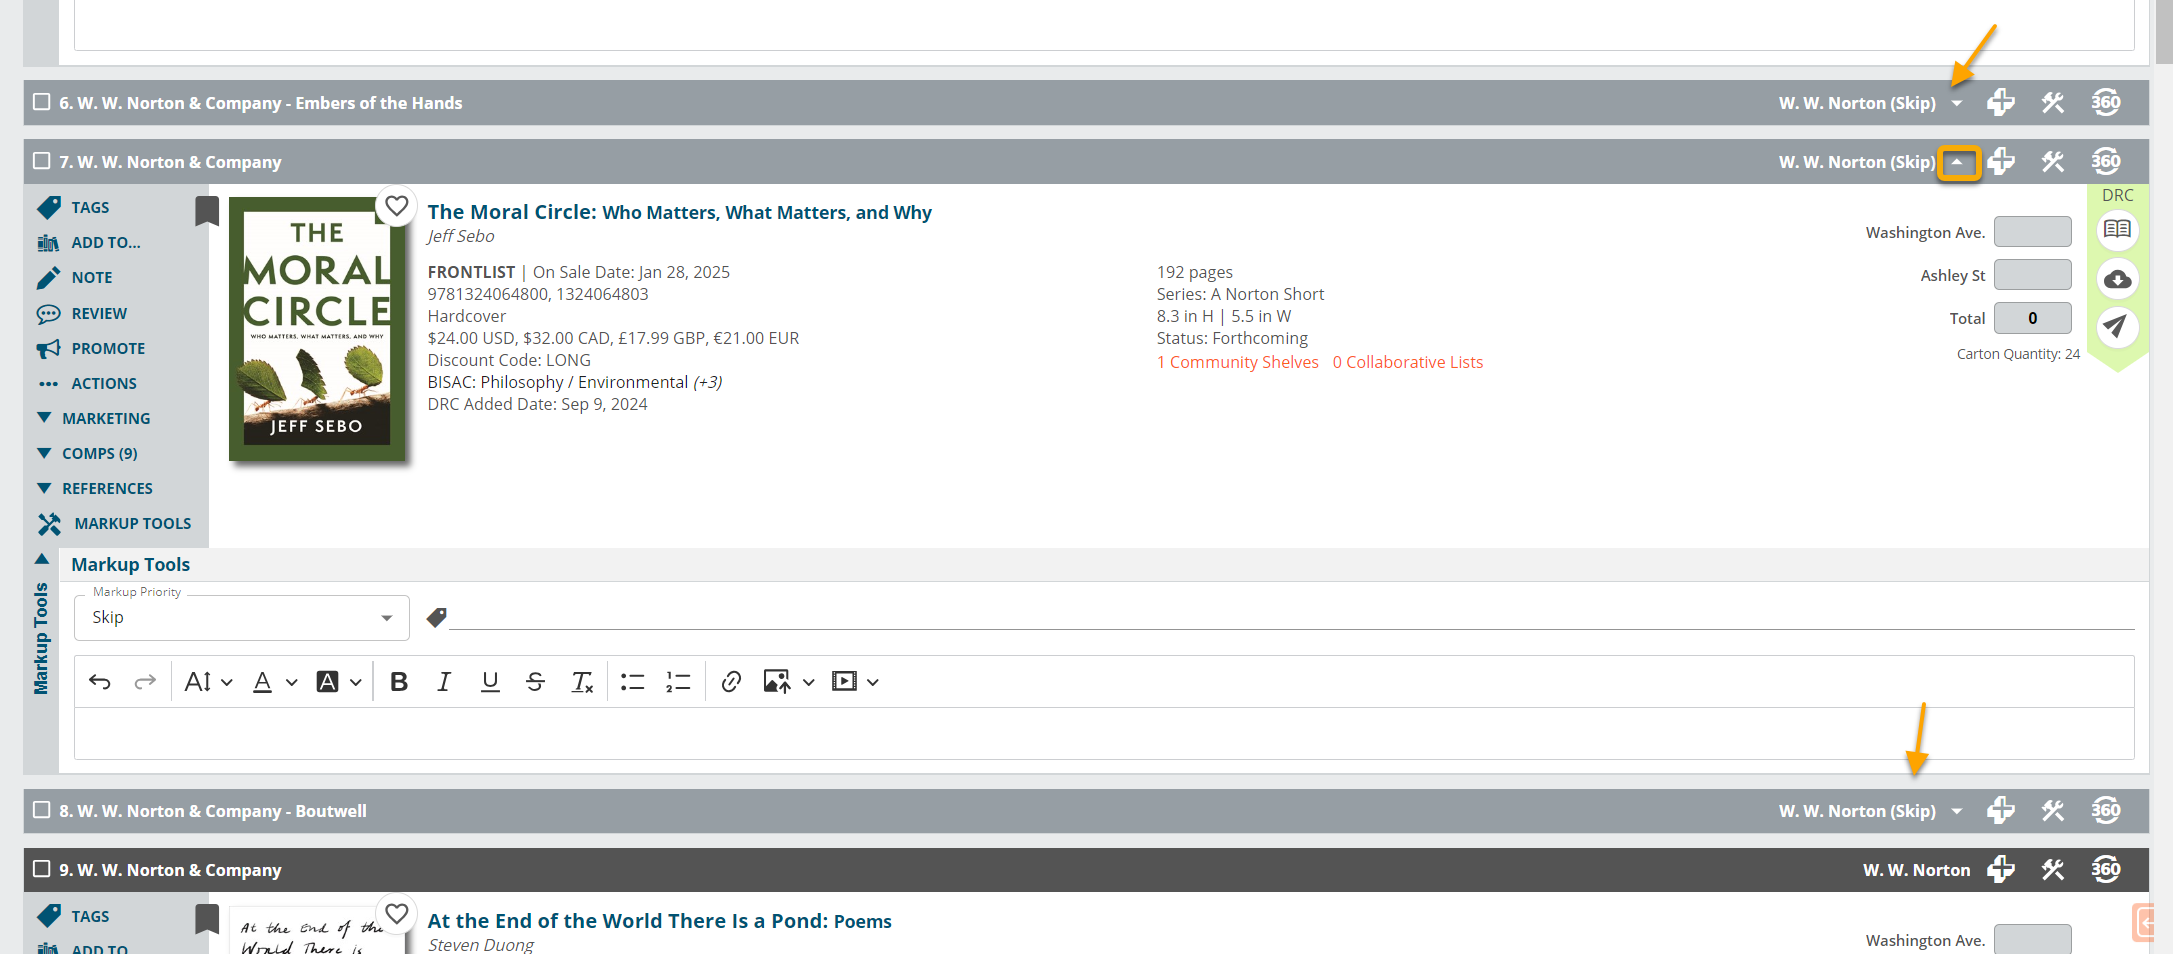2173x954 pixels.
Task: Download the DRC with cloud icon
Action: point(2117,279)
